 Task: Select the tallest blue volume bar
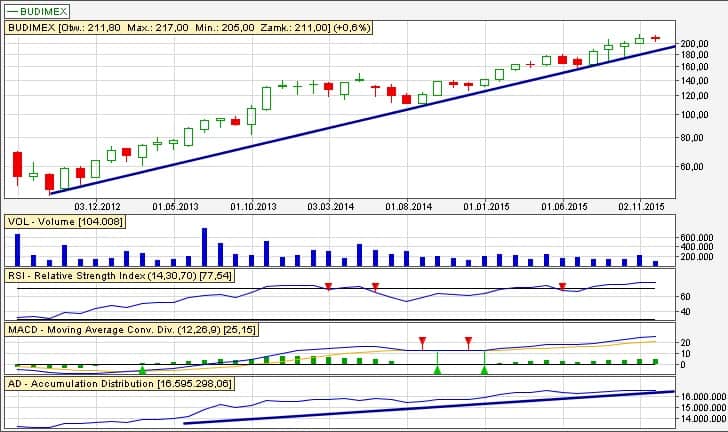tap(204, 246)
